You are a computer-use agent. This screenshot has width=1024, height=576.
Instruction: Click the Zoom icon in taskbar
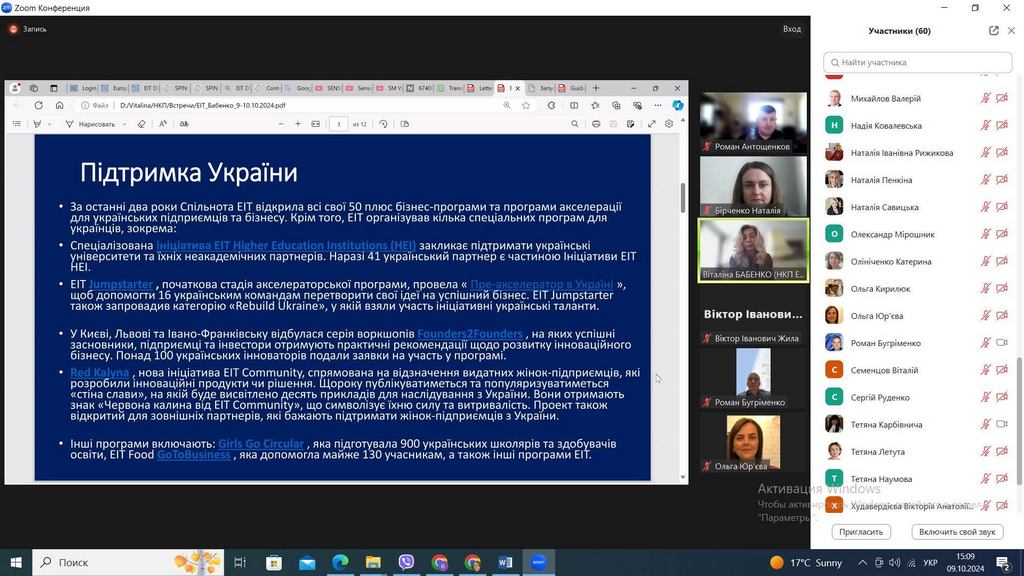(538, 563)
